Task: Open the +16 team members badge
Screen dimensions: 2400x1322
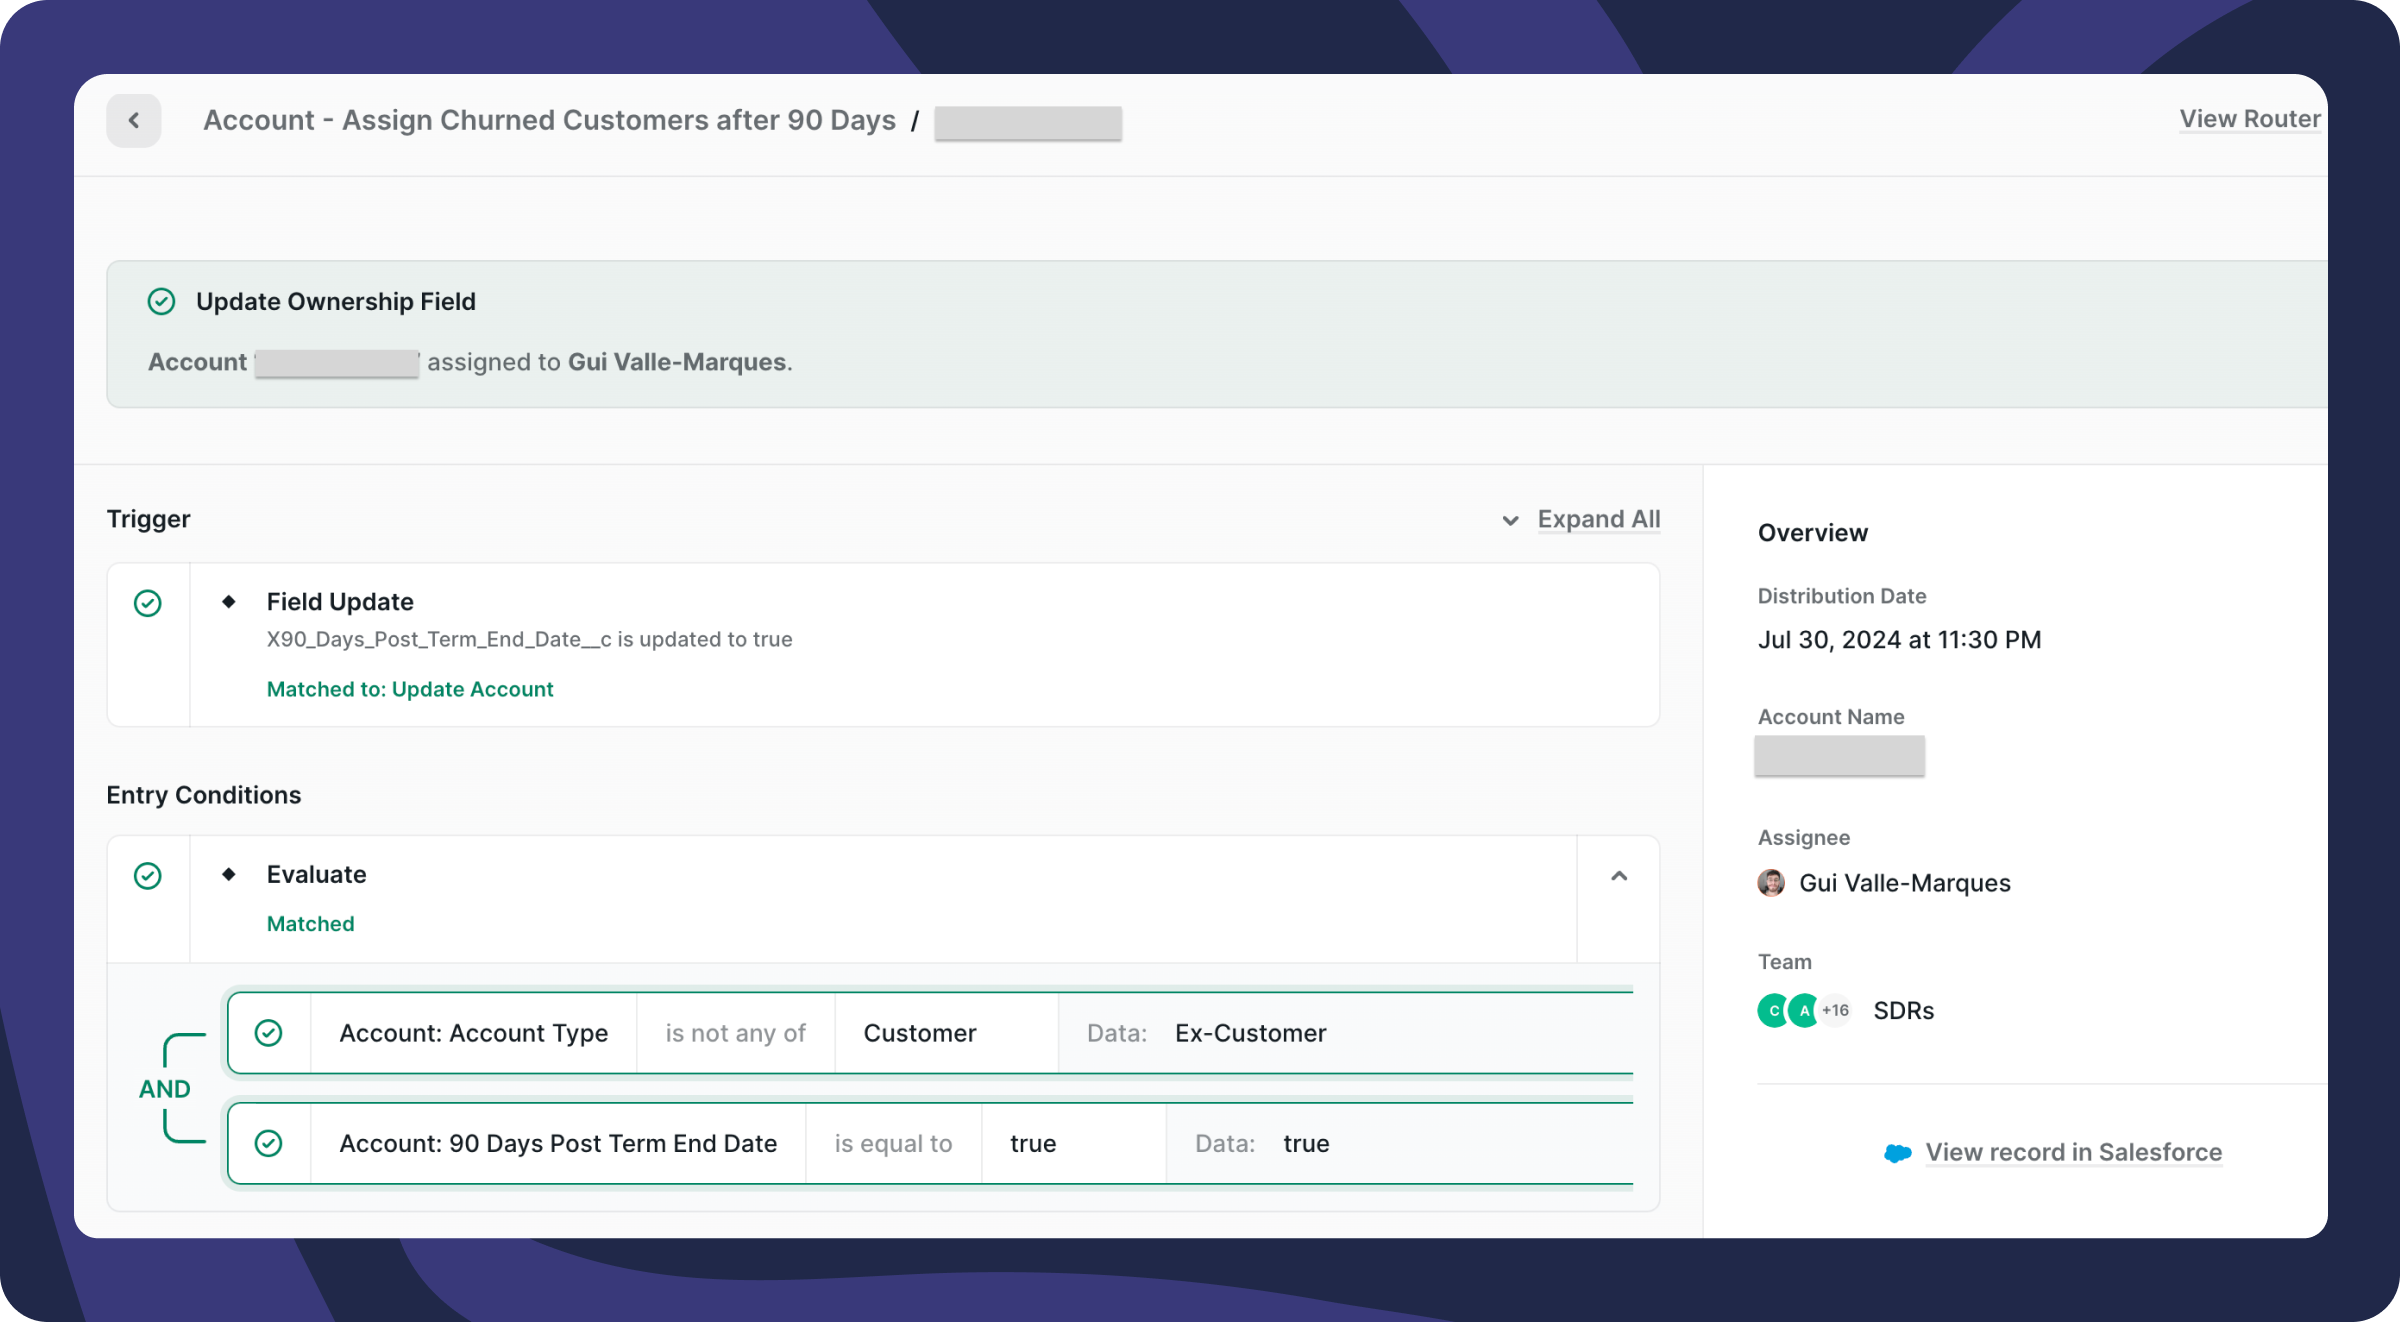Action: tap(1835, 1010)
